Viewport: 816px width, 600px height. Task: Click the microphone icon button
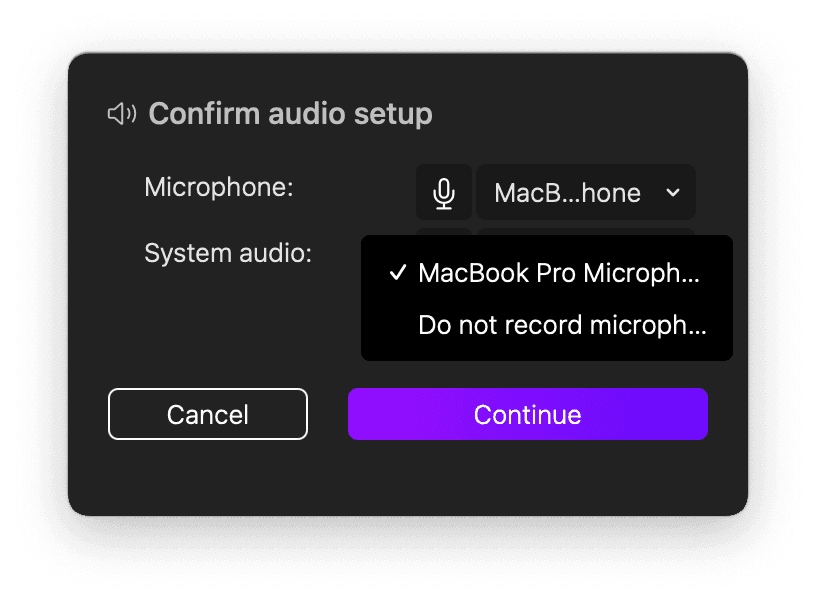tap(444, 193)
